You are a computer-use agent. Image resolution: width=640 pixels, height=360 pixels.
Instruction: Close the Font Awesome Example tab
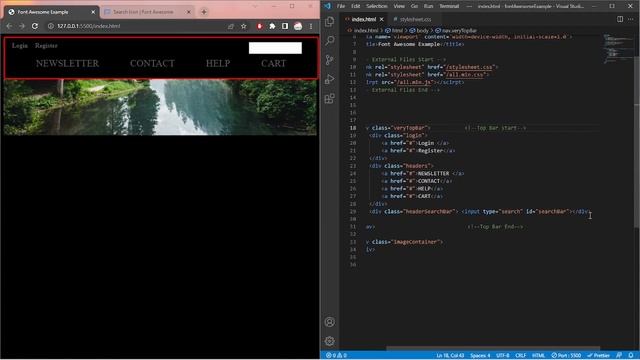tap(93, 12)
